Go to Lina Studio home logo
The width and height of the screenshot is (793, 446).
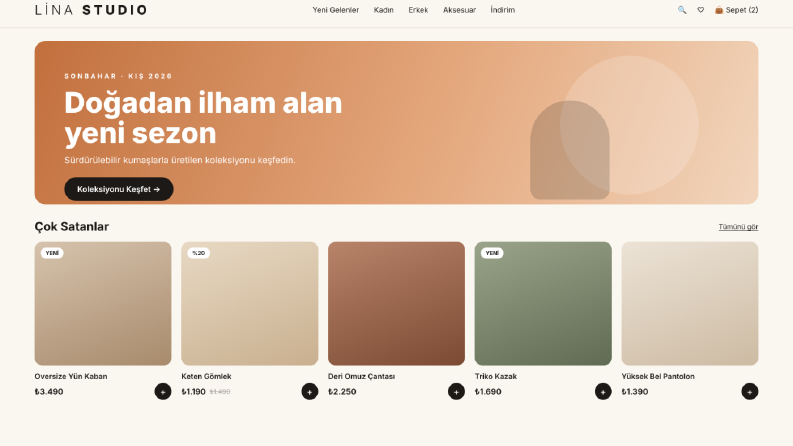[91, 10]
